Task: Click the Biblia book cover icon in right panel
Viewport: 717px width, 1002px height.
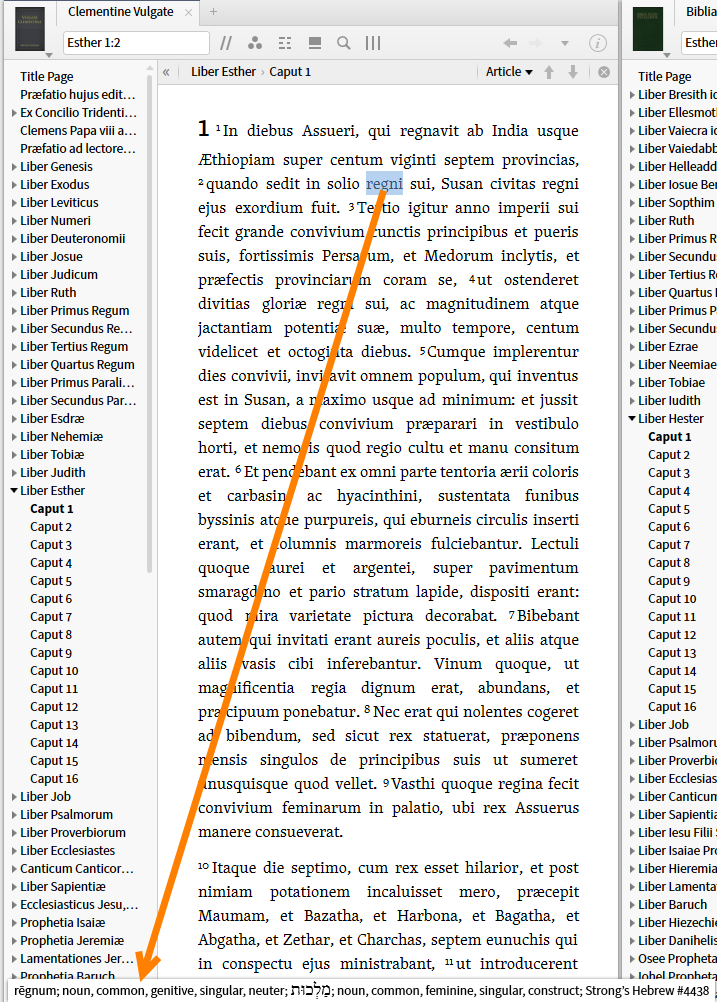Action: tap(648, 29)
